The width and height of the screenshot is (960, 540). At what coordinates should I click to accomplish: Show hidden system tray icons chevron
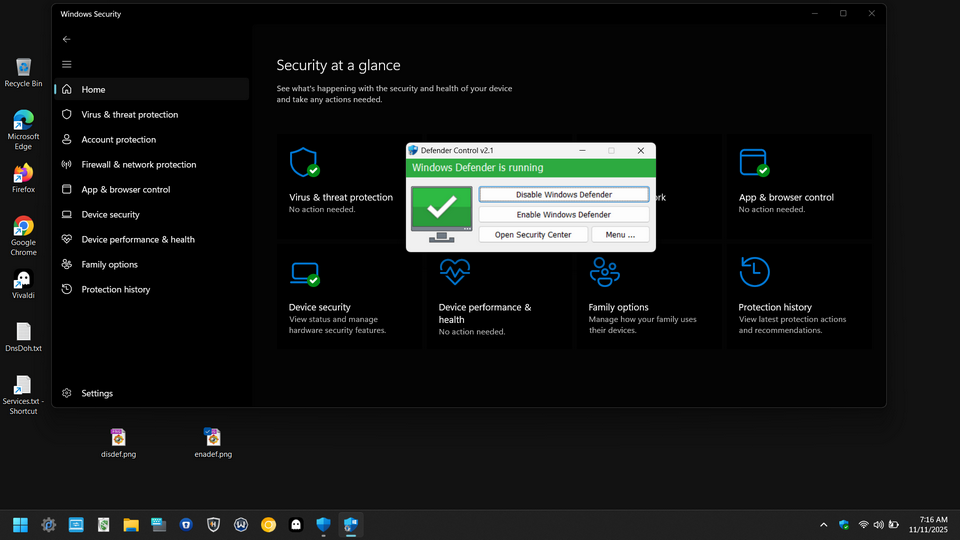coord(823,525)
